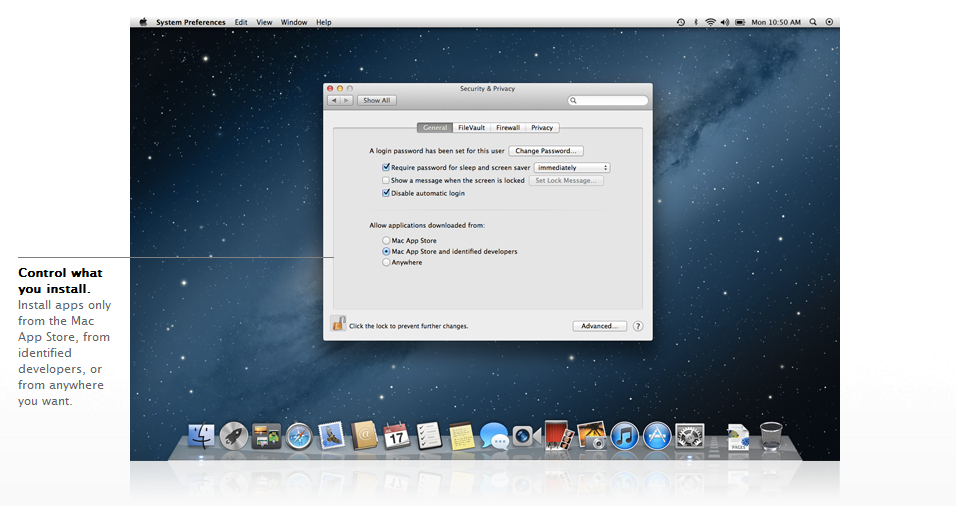Open the Wi-Fi status menu

[710, 22]
